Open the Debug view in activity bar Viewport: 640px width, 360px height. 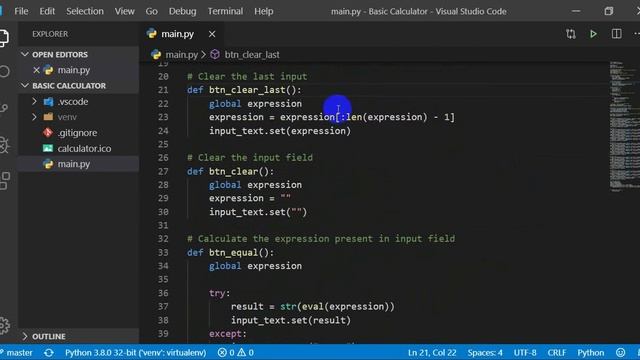click(x=4, y=144)
